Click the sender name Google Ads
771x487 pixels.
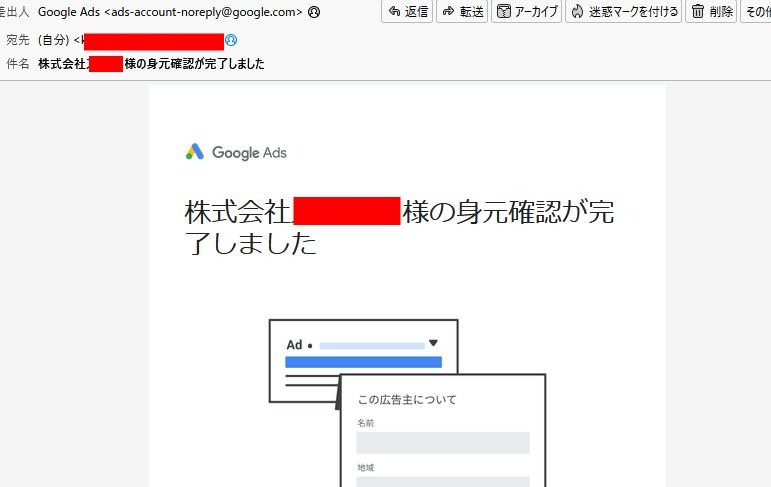69,12
